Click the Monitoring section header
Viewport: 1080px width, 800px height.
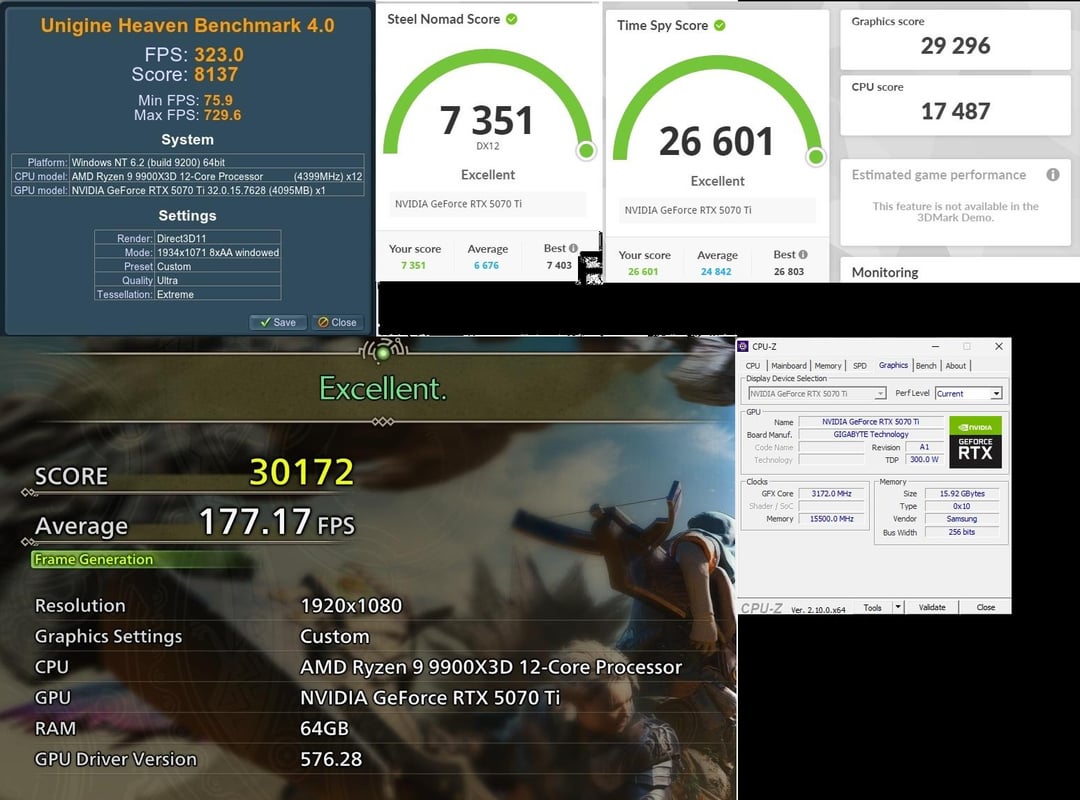pos(885,272)
